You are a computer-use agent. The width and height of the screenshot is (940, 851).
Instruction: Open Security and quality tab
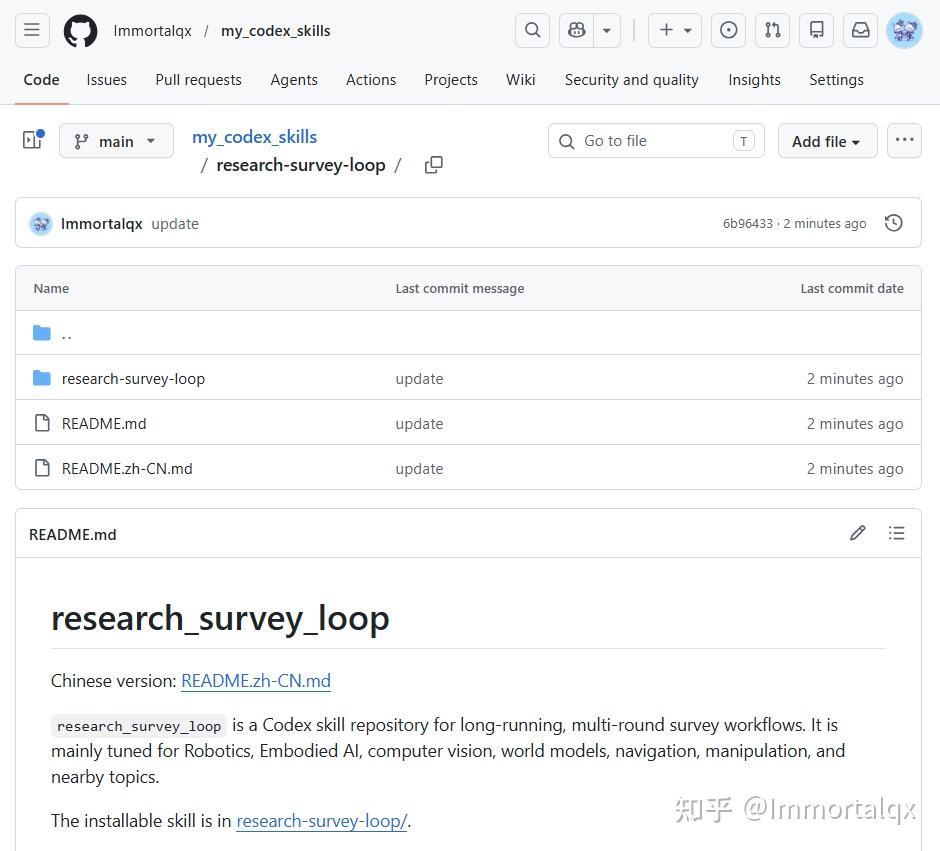pos(632,80)
